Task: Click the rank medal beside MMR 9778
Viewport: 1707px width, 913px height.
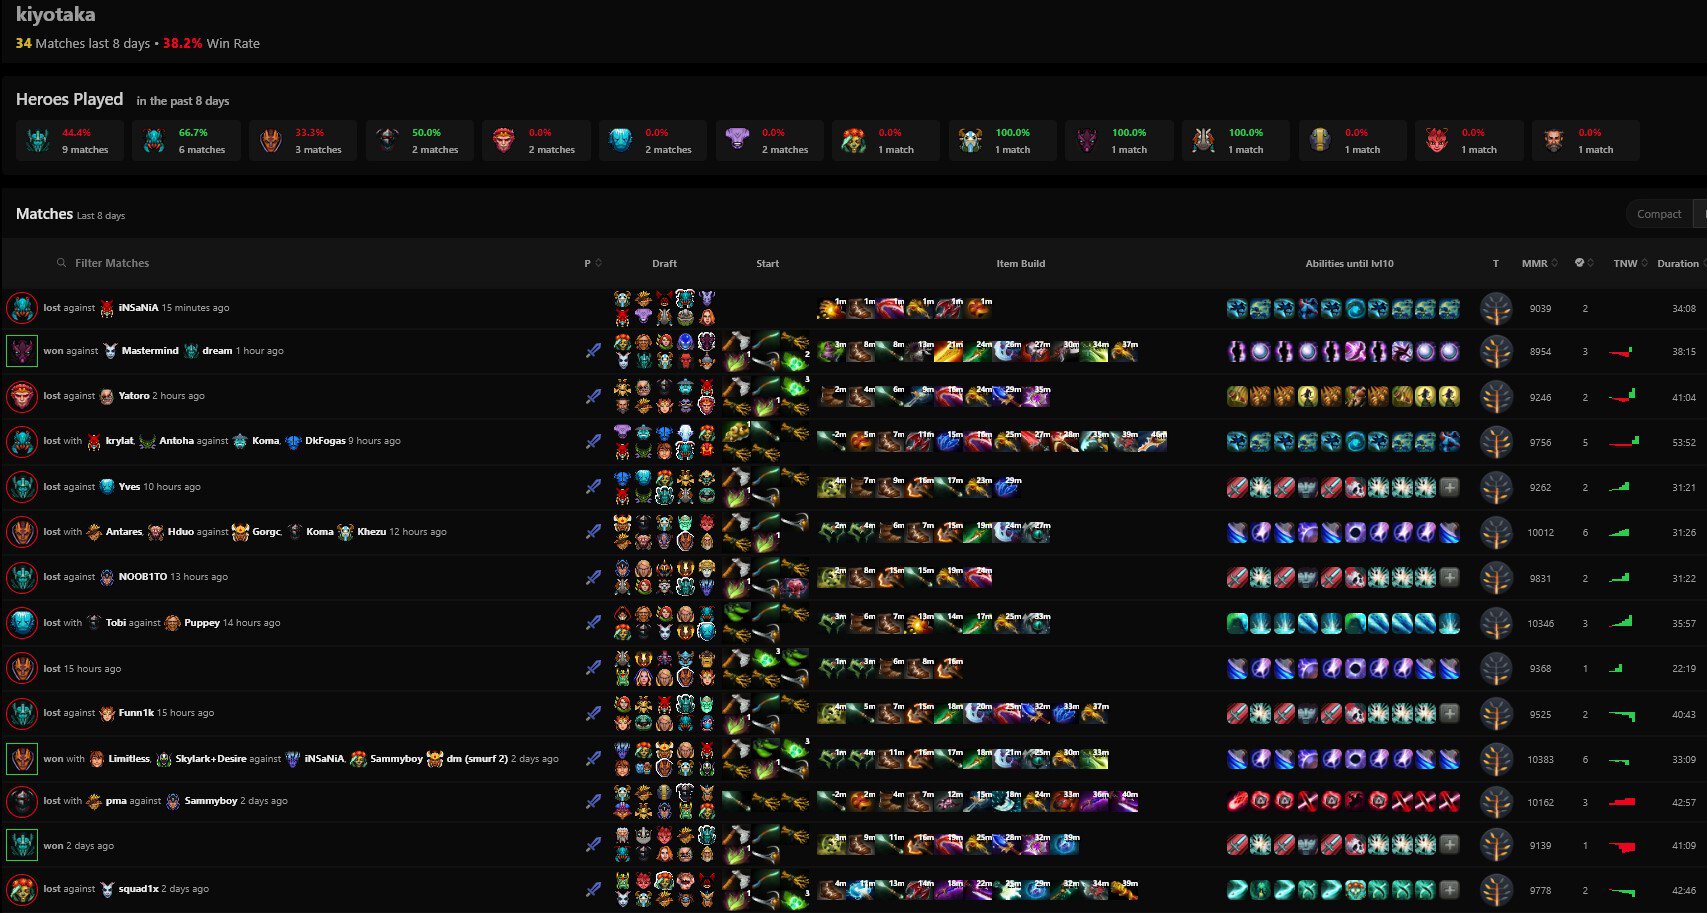Action: 1496,890
